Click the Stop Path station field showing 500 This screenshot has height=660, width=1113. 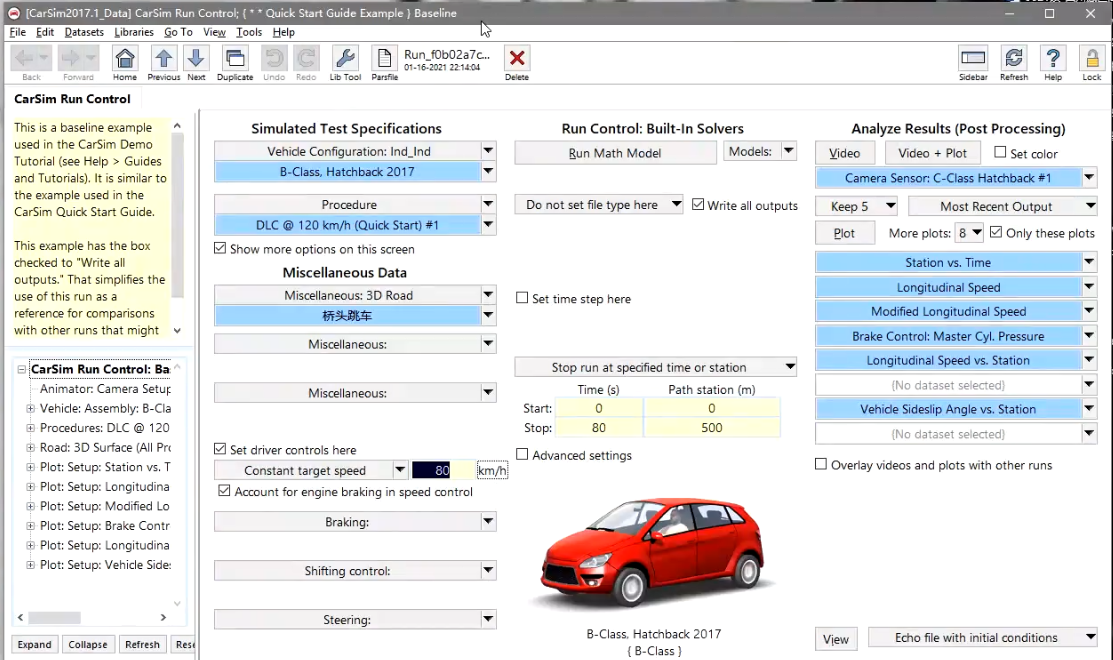click(711, 427)
